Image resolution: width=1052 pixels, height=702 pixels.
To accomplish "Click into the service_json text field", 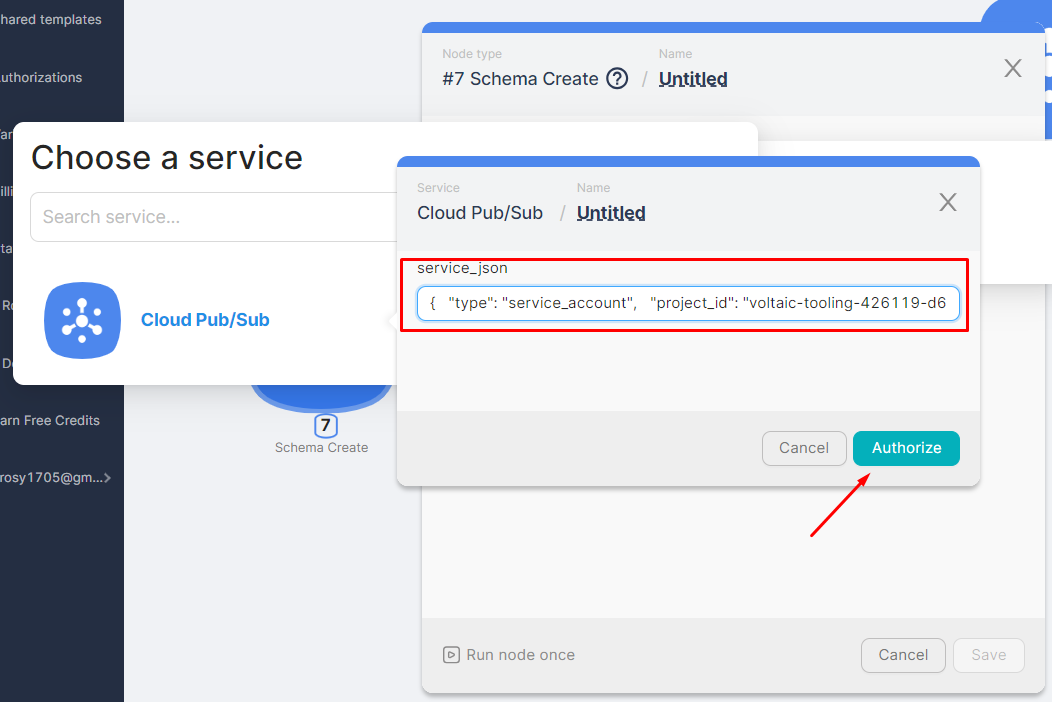I will point(688,304).
